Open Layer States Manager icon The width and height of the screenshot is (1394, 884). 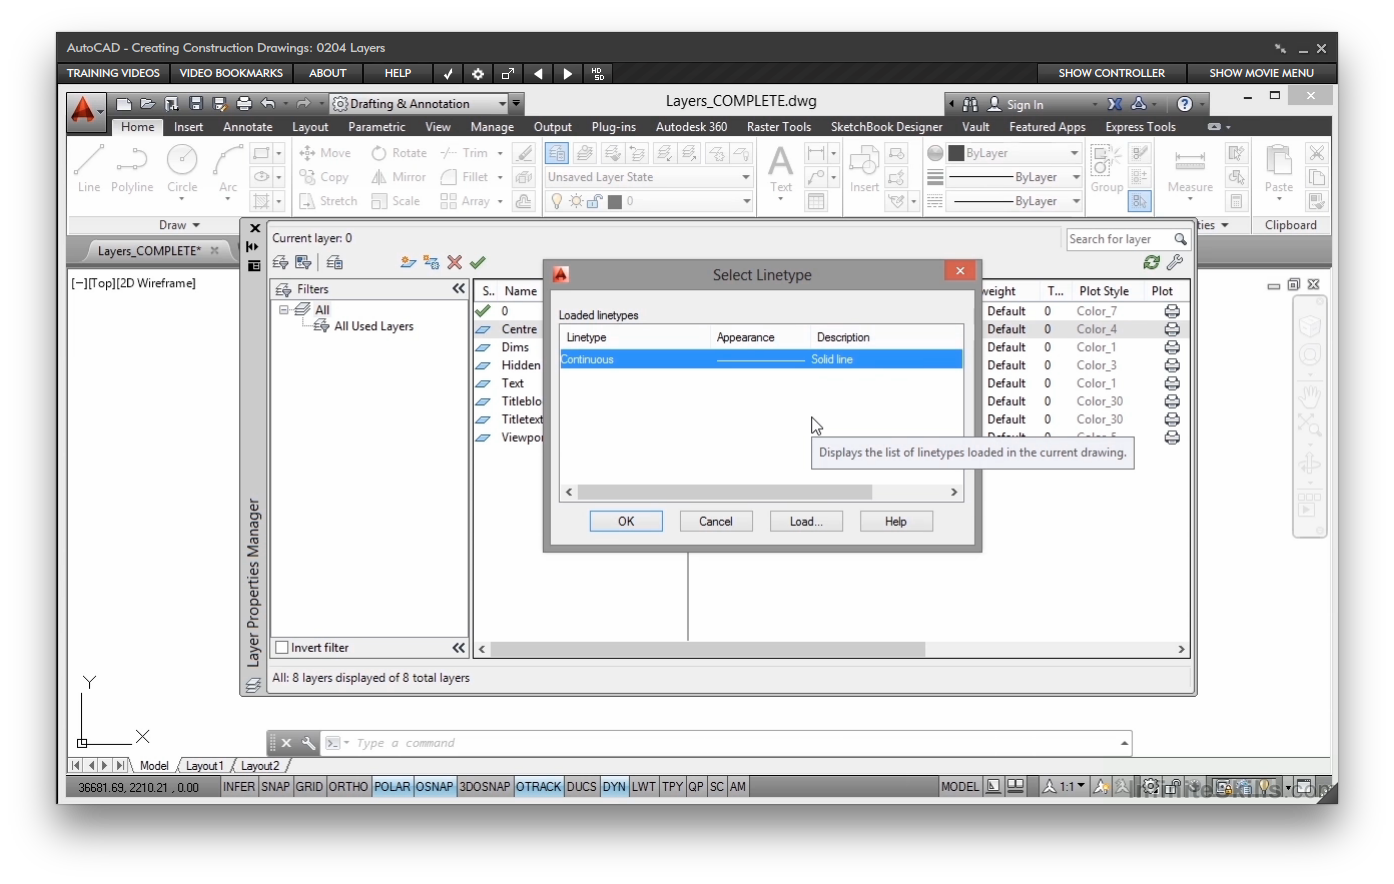[x=335, y=262]
